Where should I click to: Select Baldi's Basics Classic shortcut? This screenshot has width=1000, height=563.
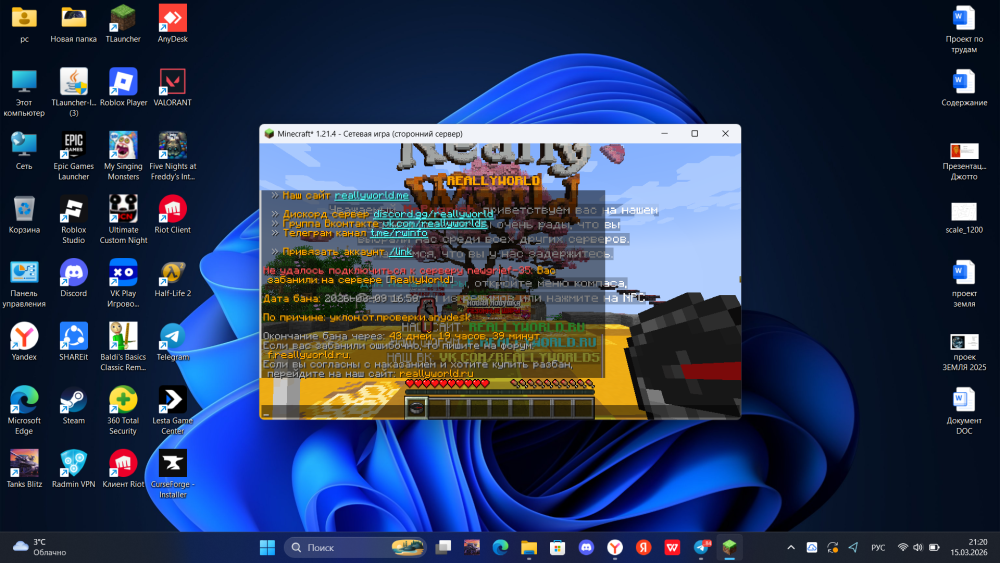(x=123, y=348)
